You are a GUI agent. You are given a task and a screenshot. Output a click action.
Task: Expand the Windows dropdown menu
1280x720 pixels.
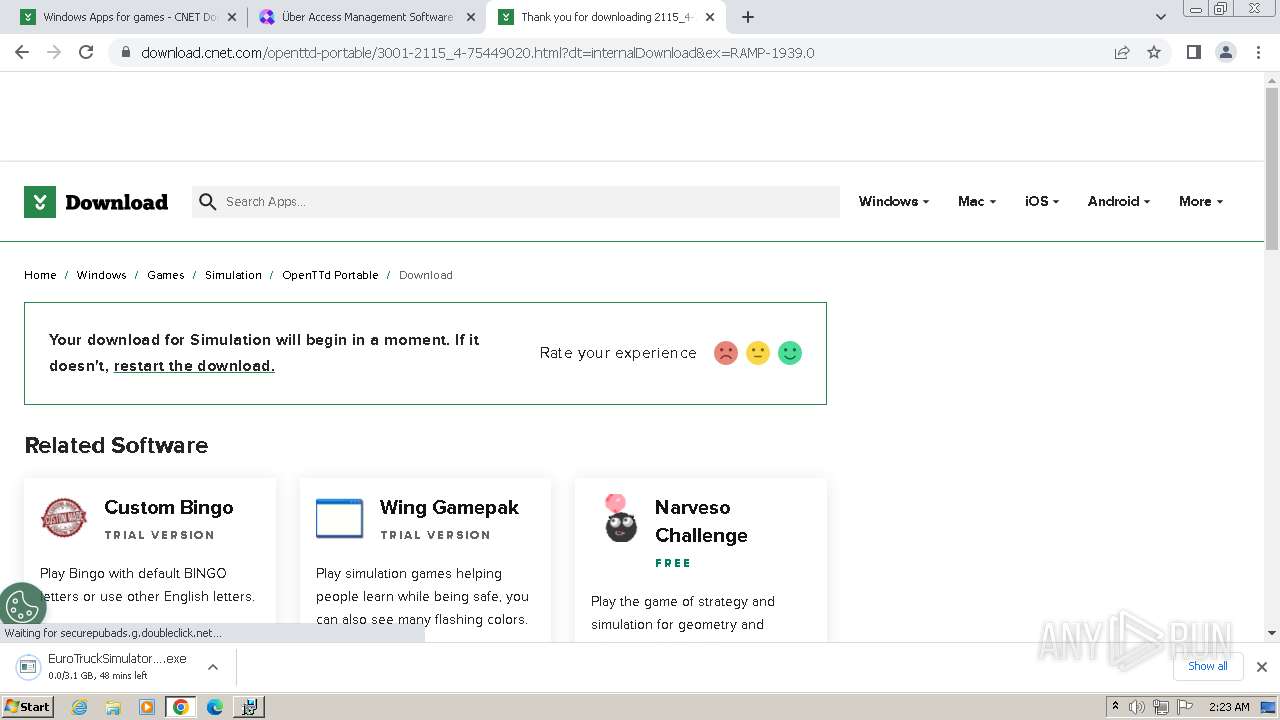click(894, 201)
